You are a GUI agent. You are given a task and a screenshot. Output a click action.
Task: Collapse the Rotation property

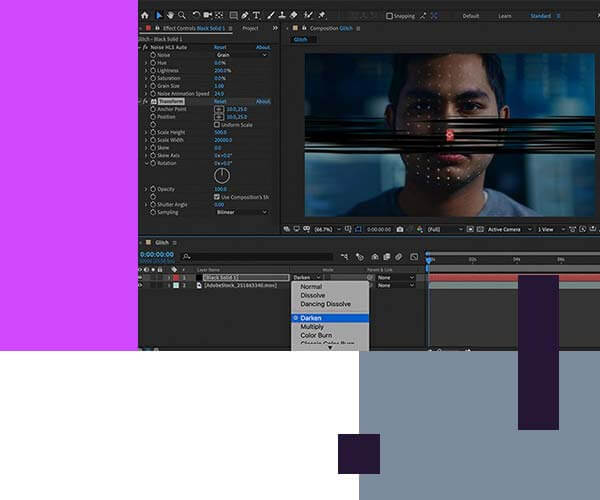(x=146, y=163)
